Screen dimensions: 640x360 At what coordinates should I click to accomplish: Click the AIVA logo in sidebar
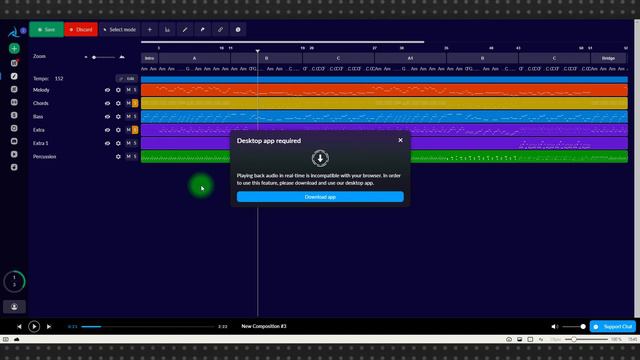13,32
